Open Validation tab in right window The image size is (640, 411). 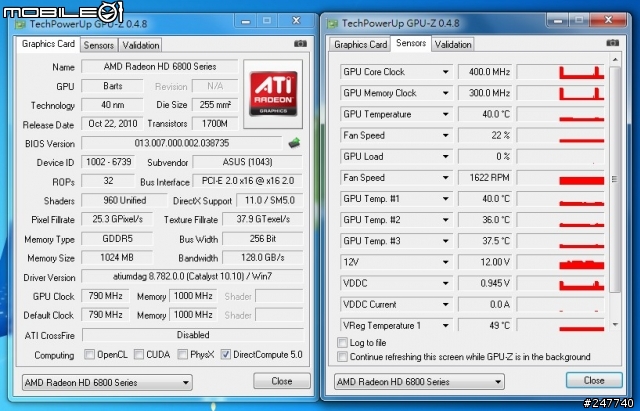[x=453, y=44]
